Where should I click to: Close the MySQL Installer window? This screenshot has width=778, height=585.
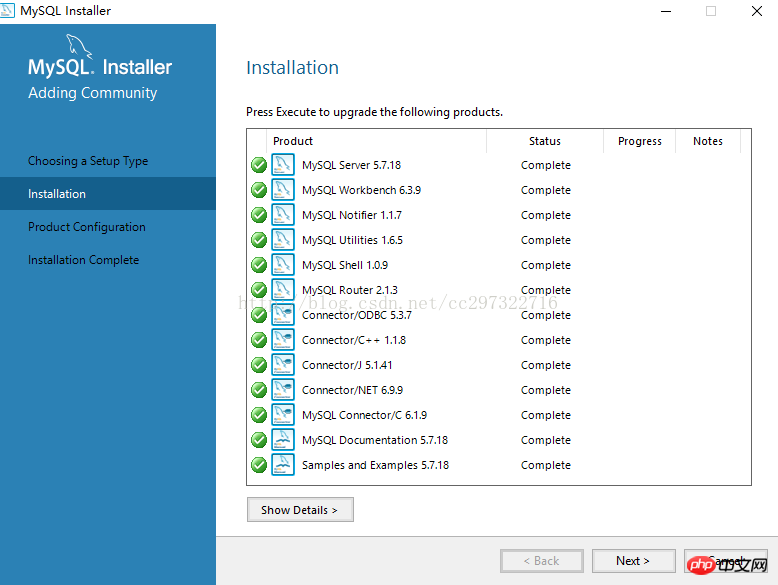point(756,11)
